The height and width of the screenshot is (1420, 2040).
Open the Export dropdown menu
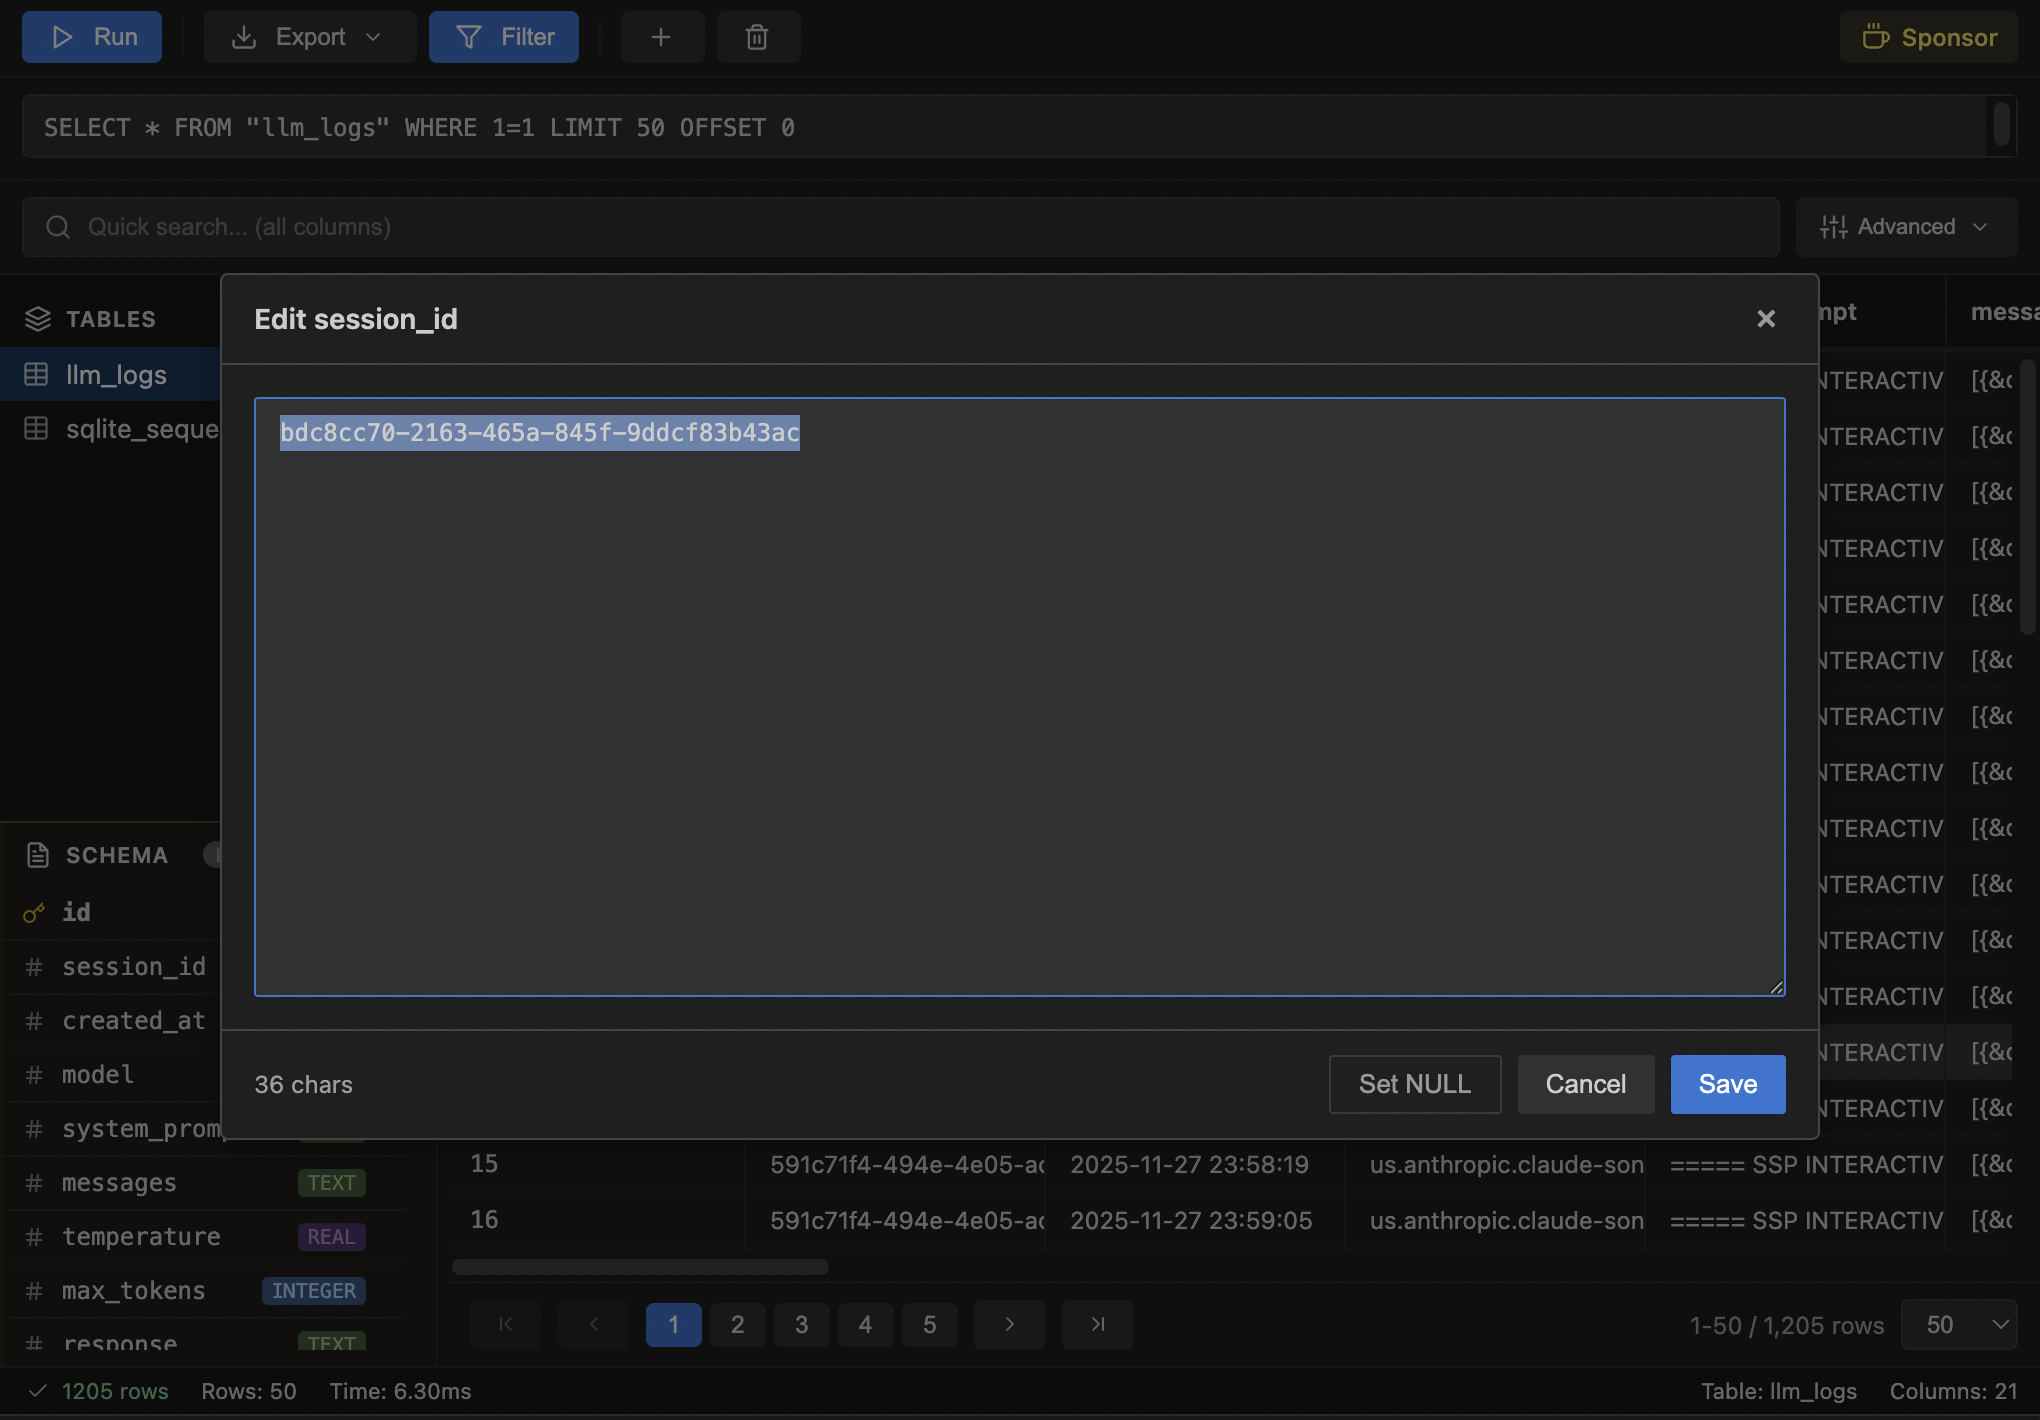click(309, 37)
